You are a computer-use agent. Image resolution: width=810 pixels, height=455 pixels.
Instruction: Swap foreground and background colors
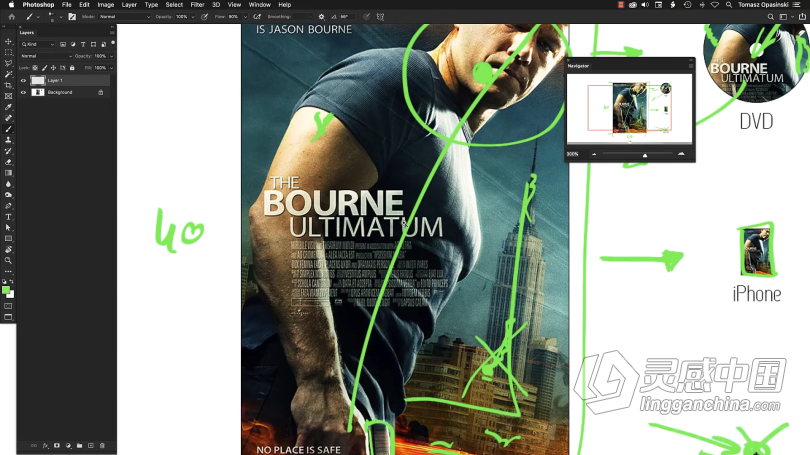click(x=12, y=281)
